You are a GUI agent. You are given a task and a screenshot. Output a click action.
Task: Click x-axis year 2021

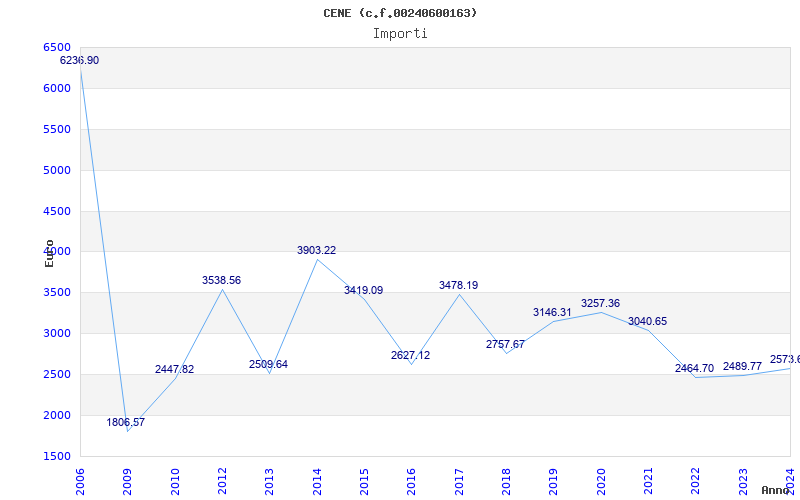[648, 482]
